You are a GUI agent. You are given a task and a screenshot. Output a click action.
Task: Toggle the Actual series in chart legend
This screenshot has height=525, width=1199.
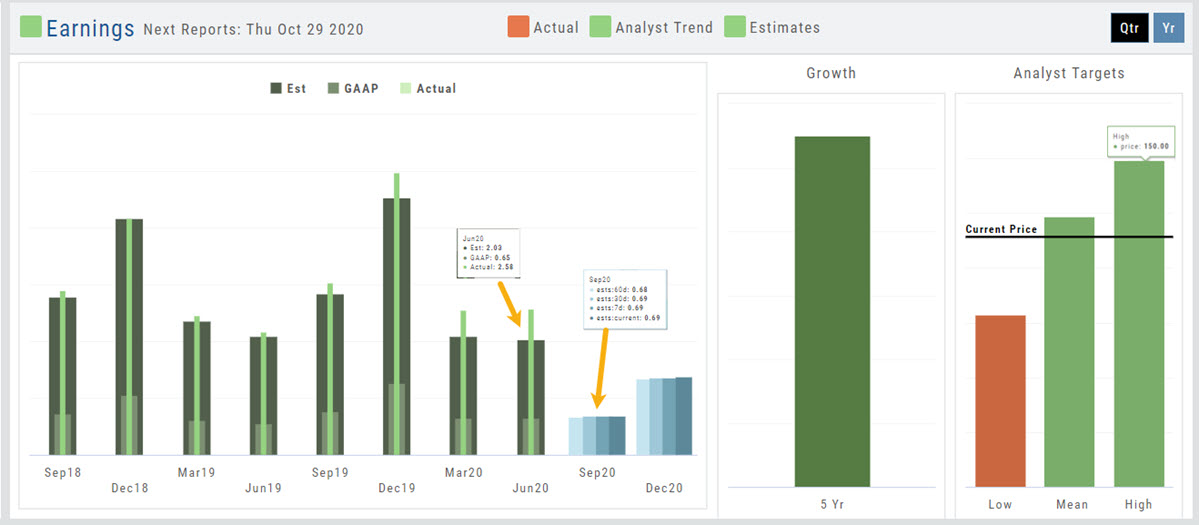[x=427, y=89]
